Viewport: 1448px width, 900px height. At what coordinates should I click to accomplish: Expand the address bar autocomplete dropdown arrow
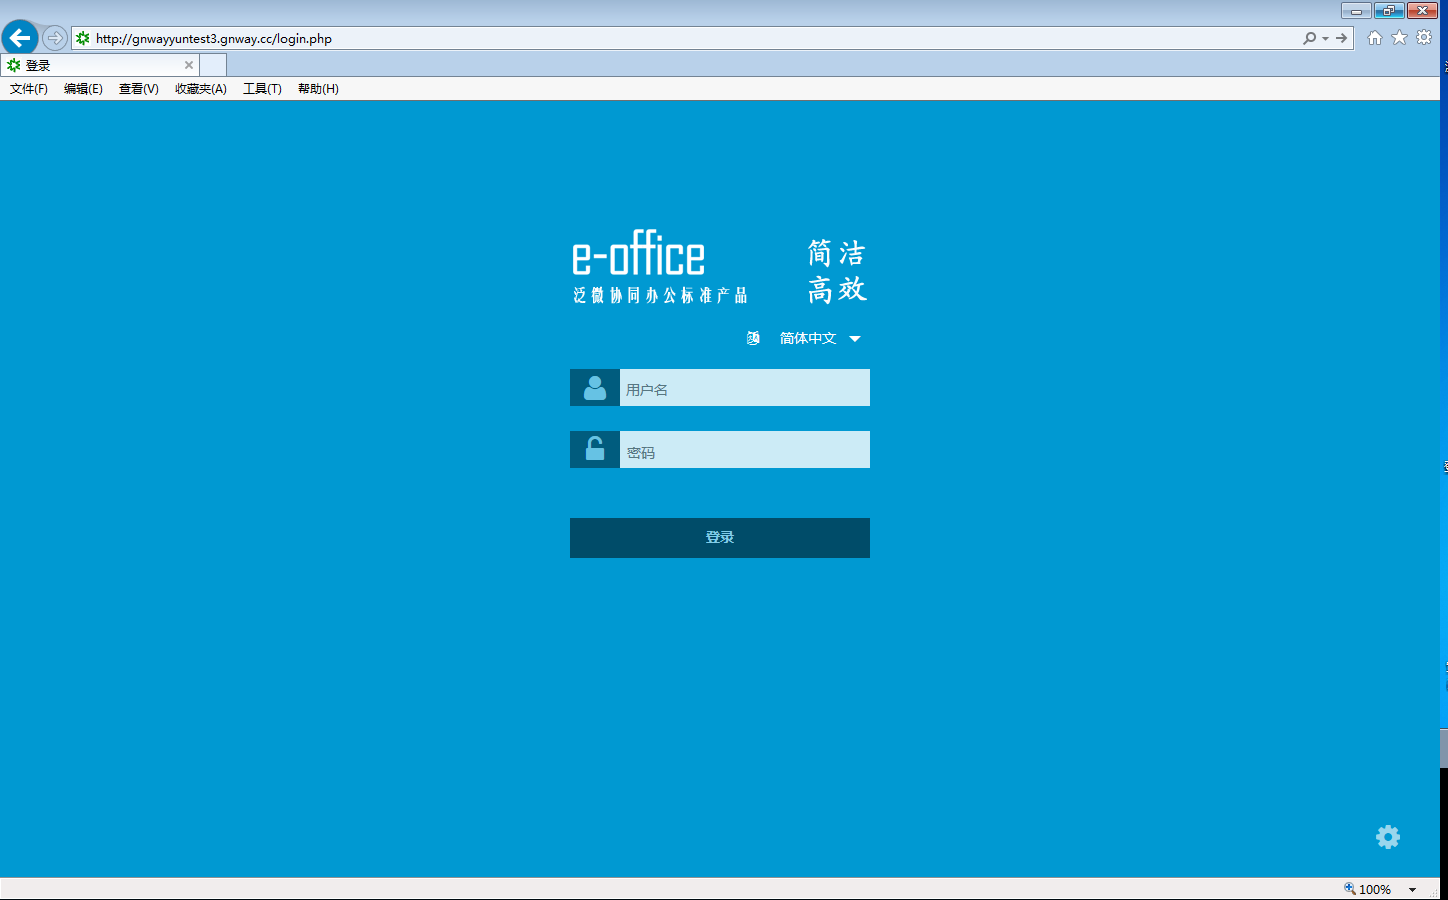tap(1325, 39)
